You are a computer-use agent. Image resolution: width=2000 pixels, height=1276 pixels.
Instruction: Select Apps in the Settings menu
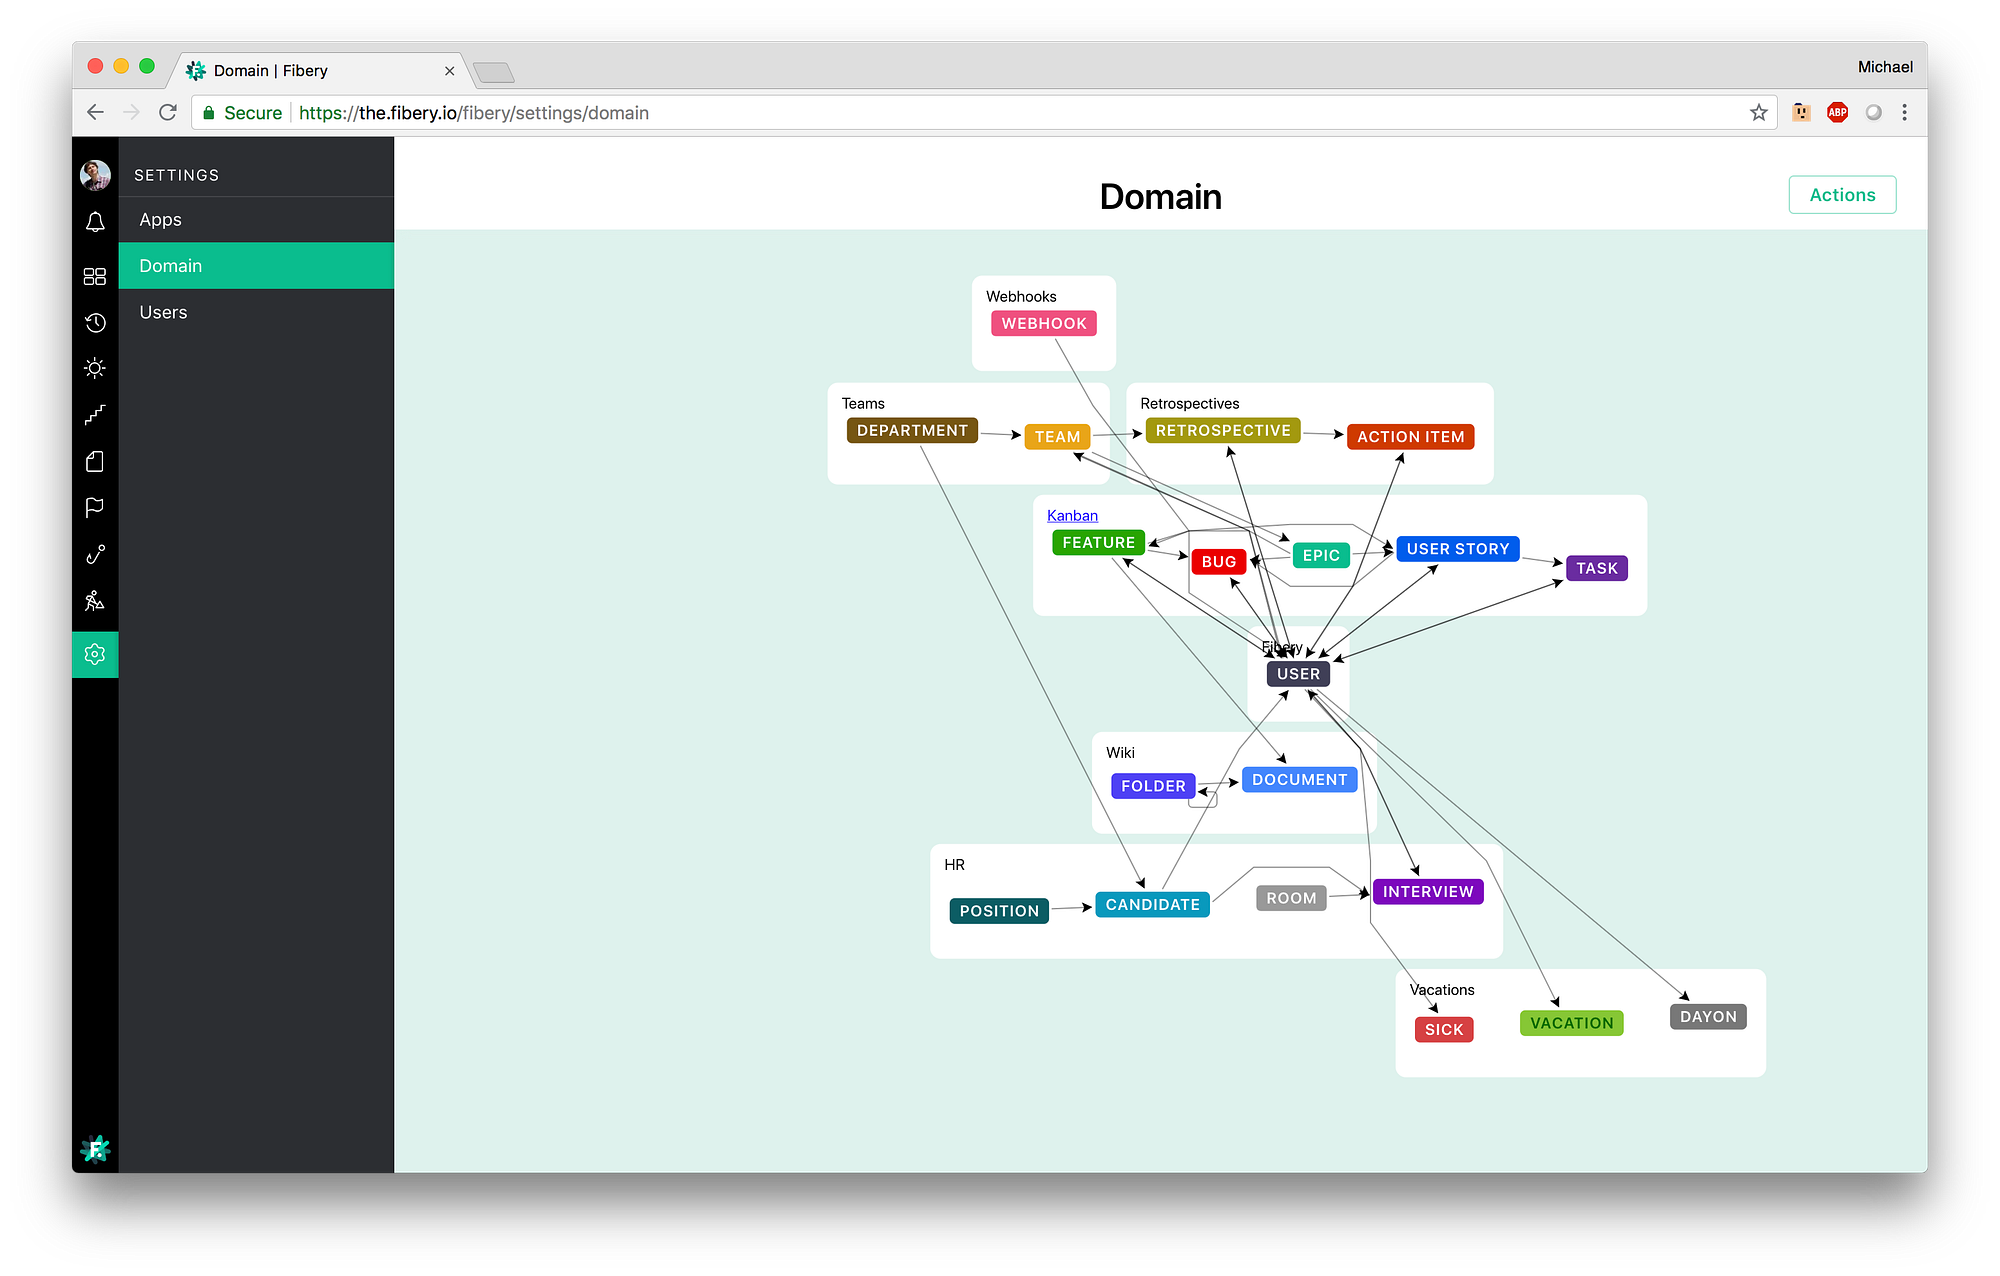(x=160, y=219)
